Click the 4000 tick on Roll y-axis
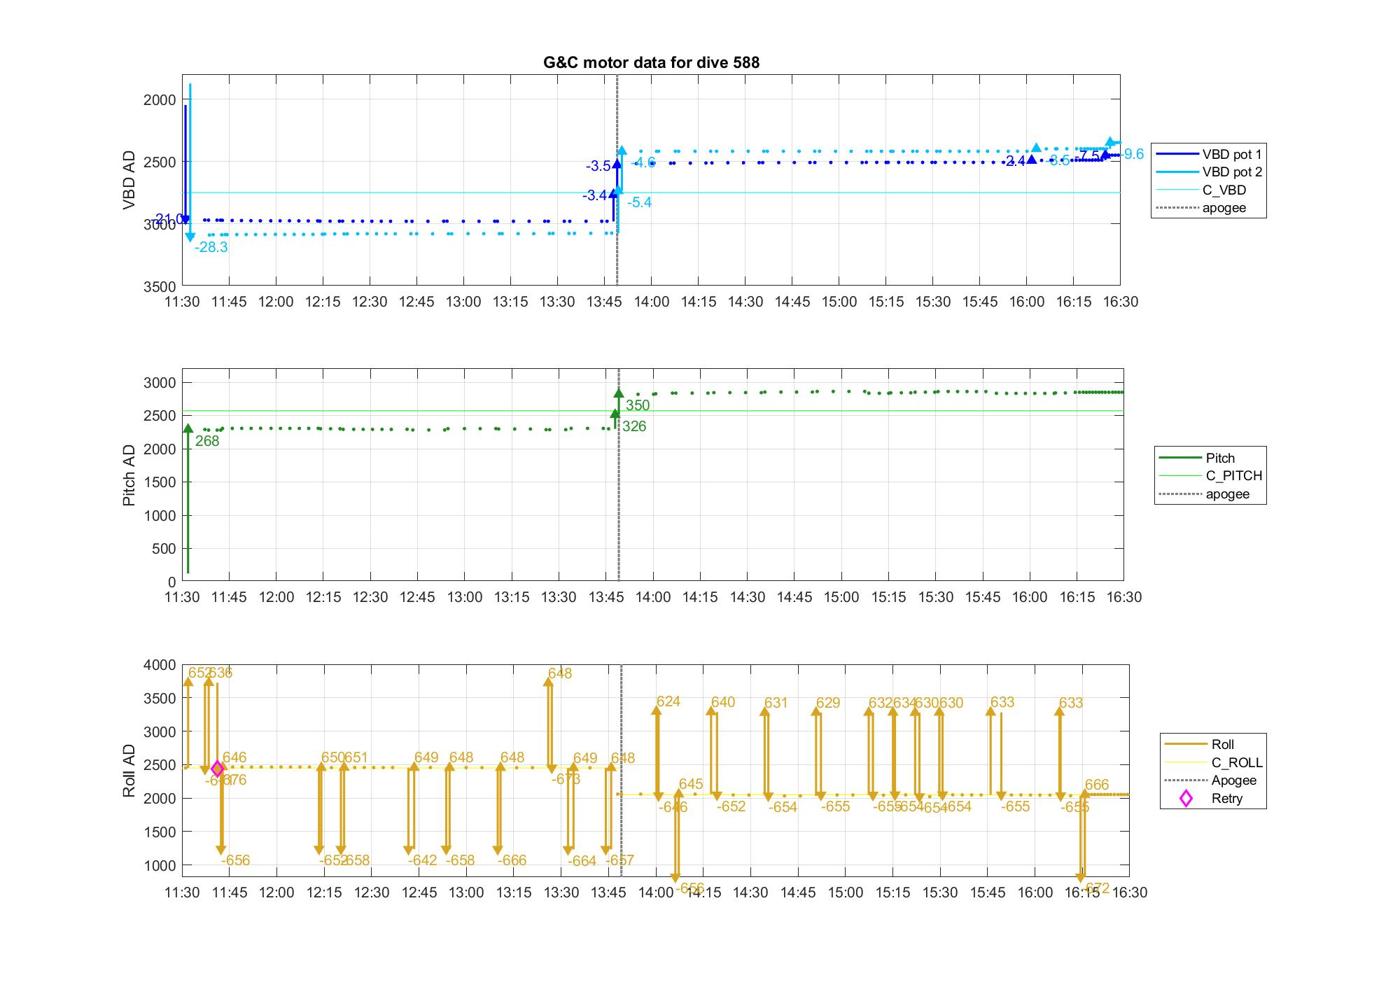This screenshot has width=1400, height=986. click(159, 665)
